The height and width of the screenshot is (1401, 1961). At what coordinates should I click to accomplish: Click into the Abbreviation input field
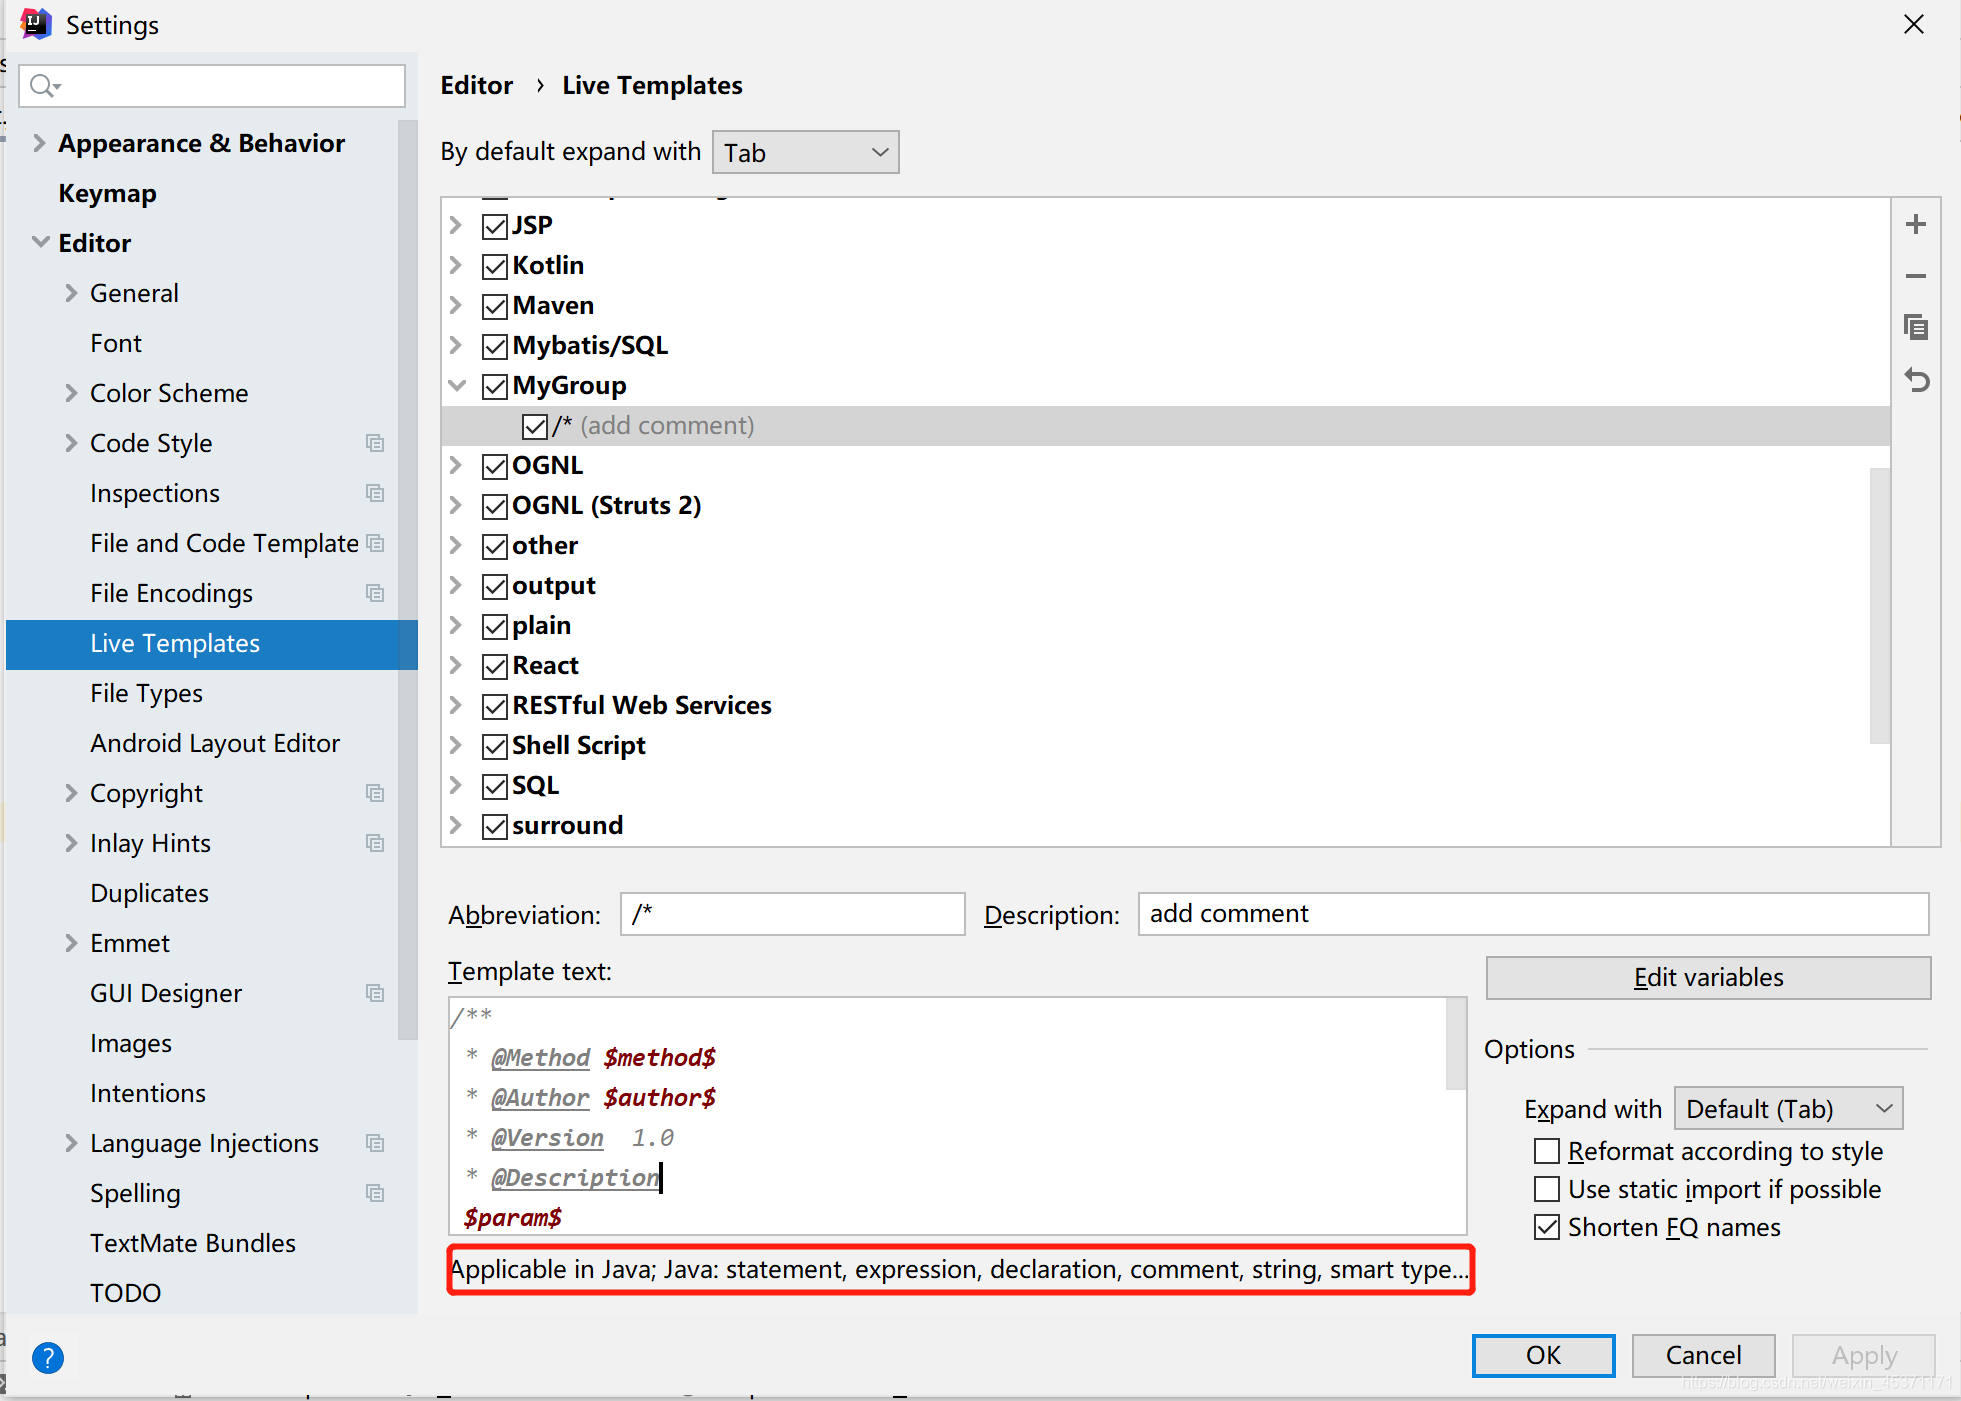[792, 914]
